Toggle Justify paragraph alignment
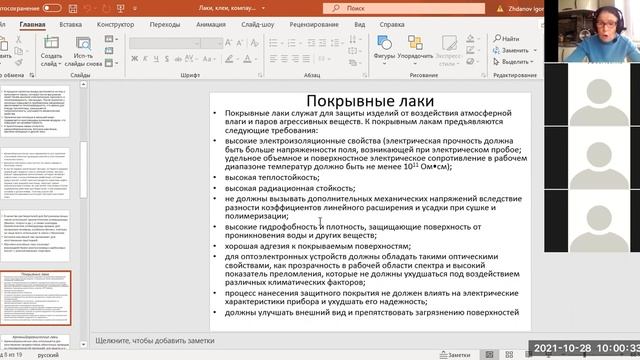640x360 pixels. [307, 59]
